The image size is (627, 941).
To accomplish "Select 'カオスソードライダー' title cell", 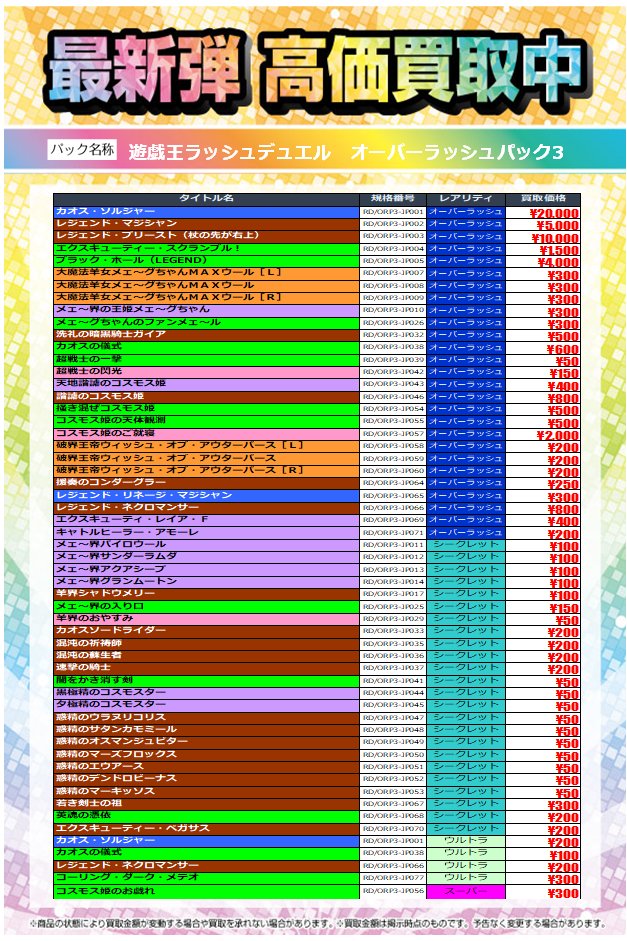I will point(206,631).
